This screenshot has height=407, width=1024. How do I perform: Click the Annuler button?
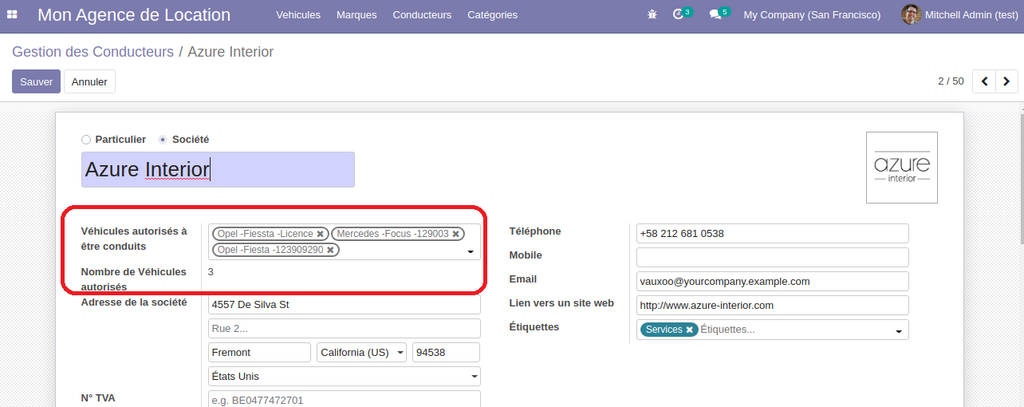(89, 82)
